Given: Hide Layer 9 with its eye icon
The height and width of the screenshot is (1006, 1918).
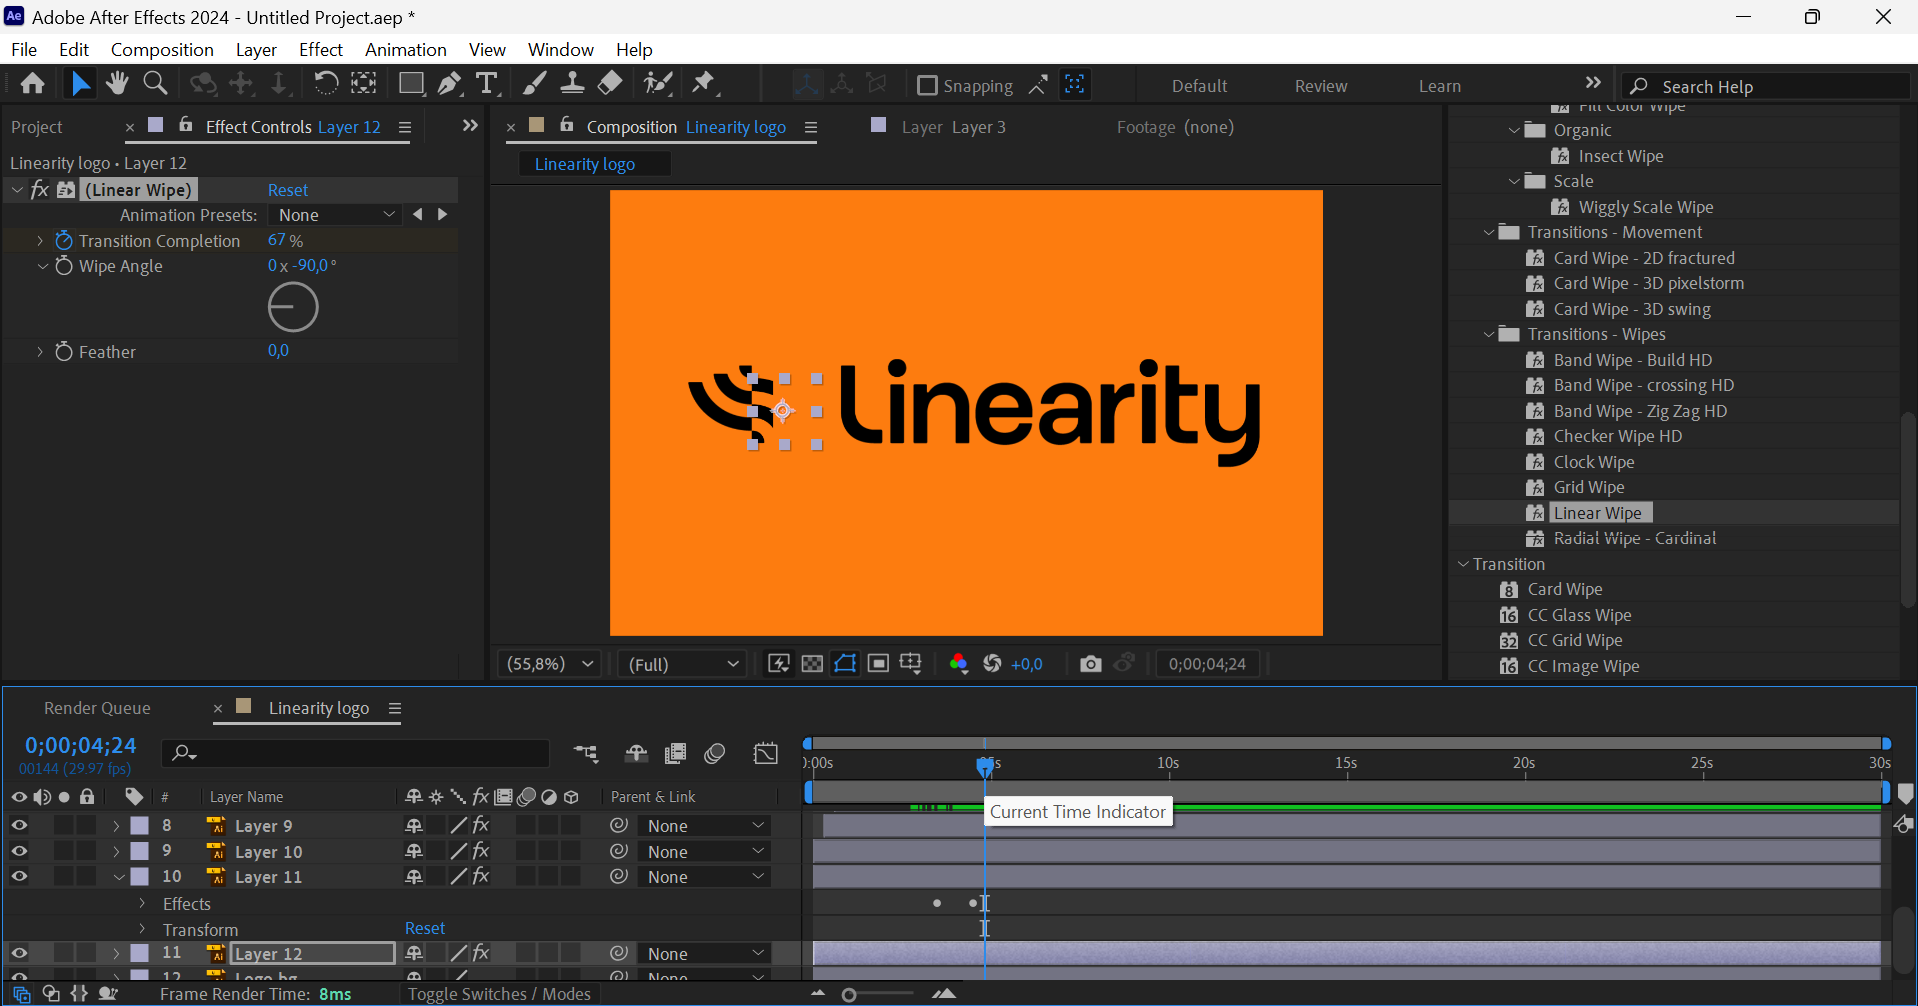Looking at the screenshot, I should tap(19, 826).
